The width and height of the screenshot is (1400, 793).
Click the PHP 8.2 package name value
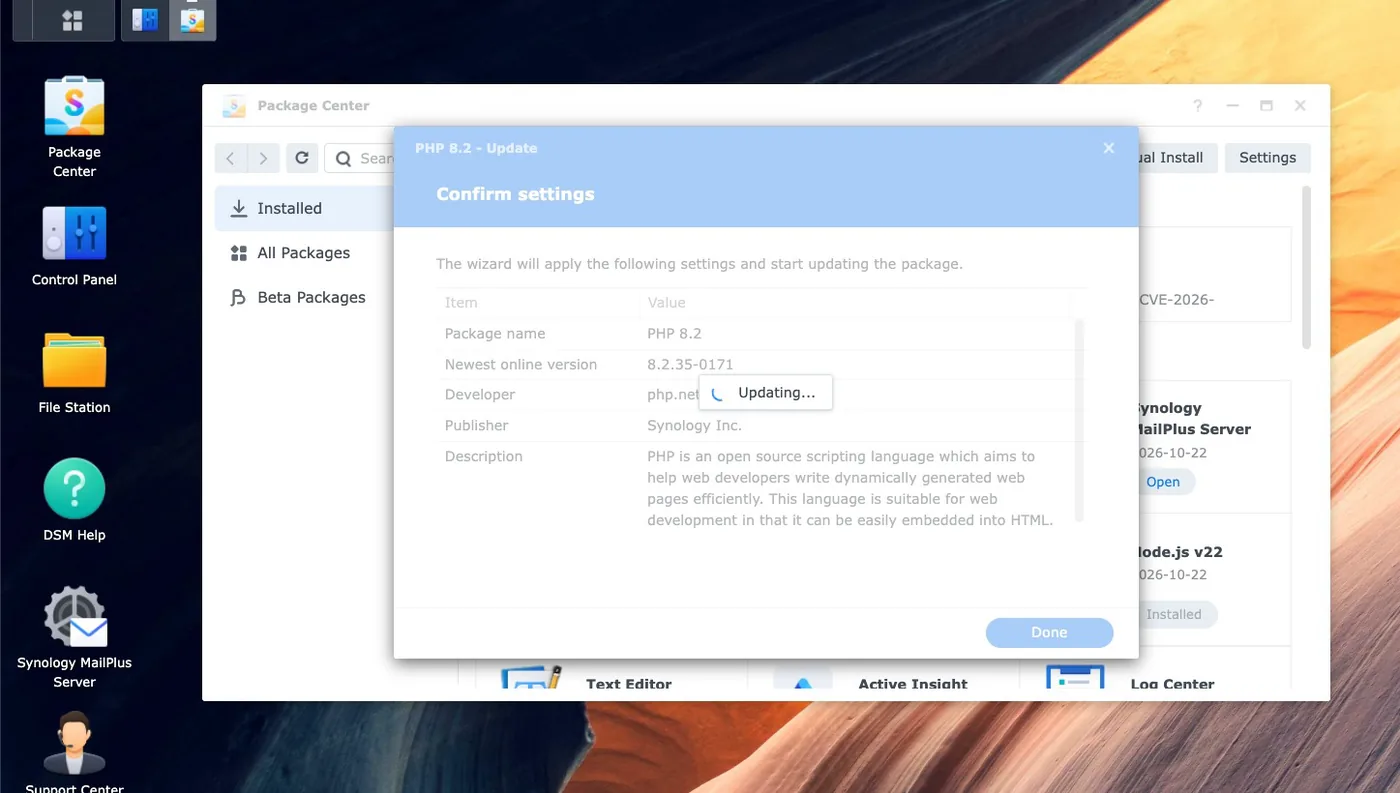click(674, 333)
